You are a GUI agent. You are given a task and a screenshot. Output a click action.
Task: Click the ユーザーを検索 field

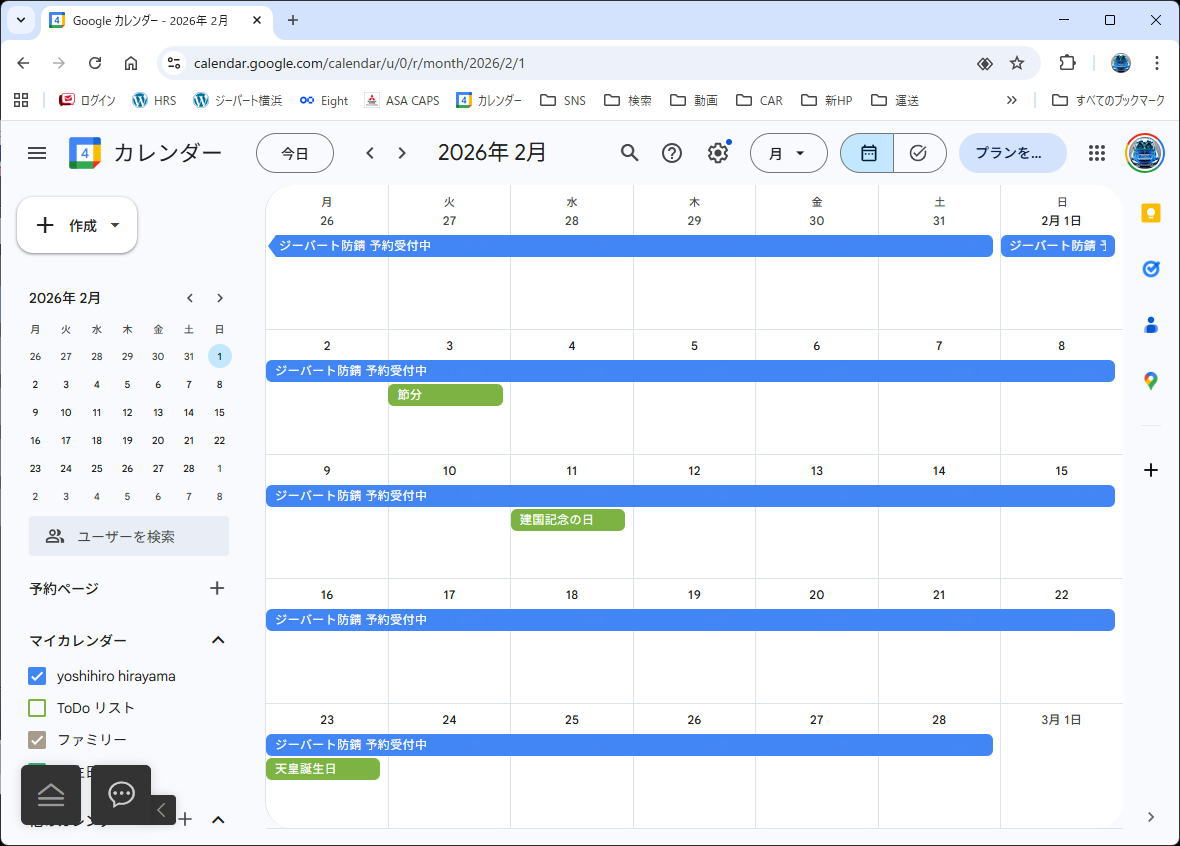tap(129, 536)
